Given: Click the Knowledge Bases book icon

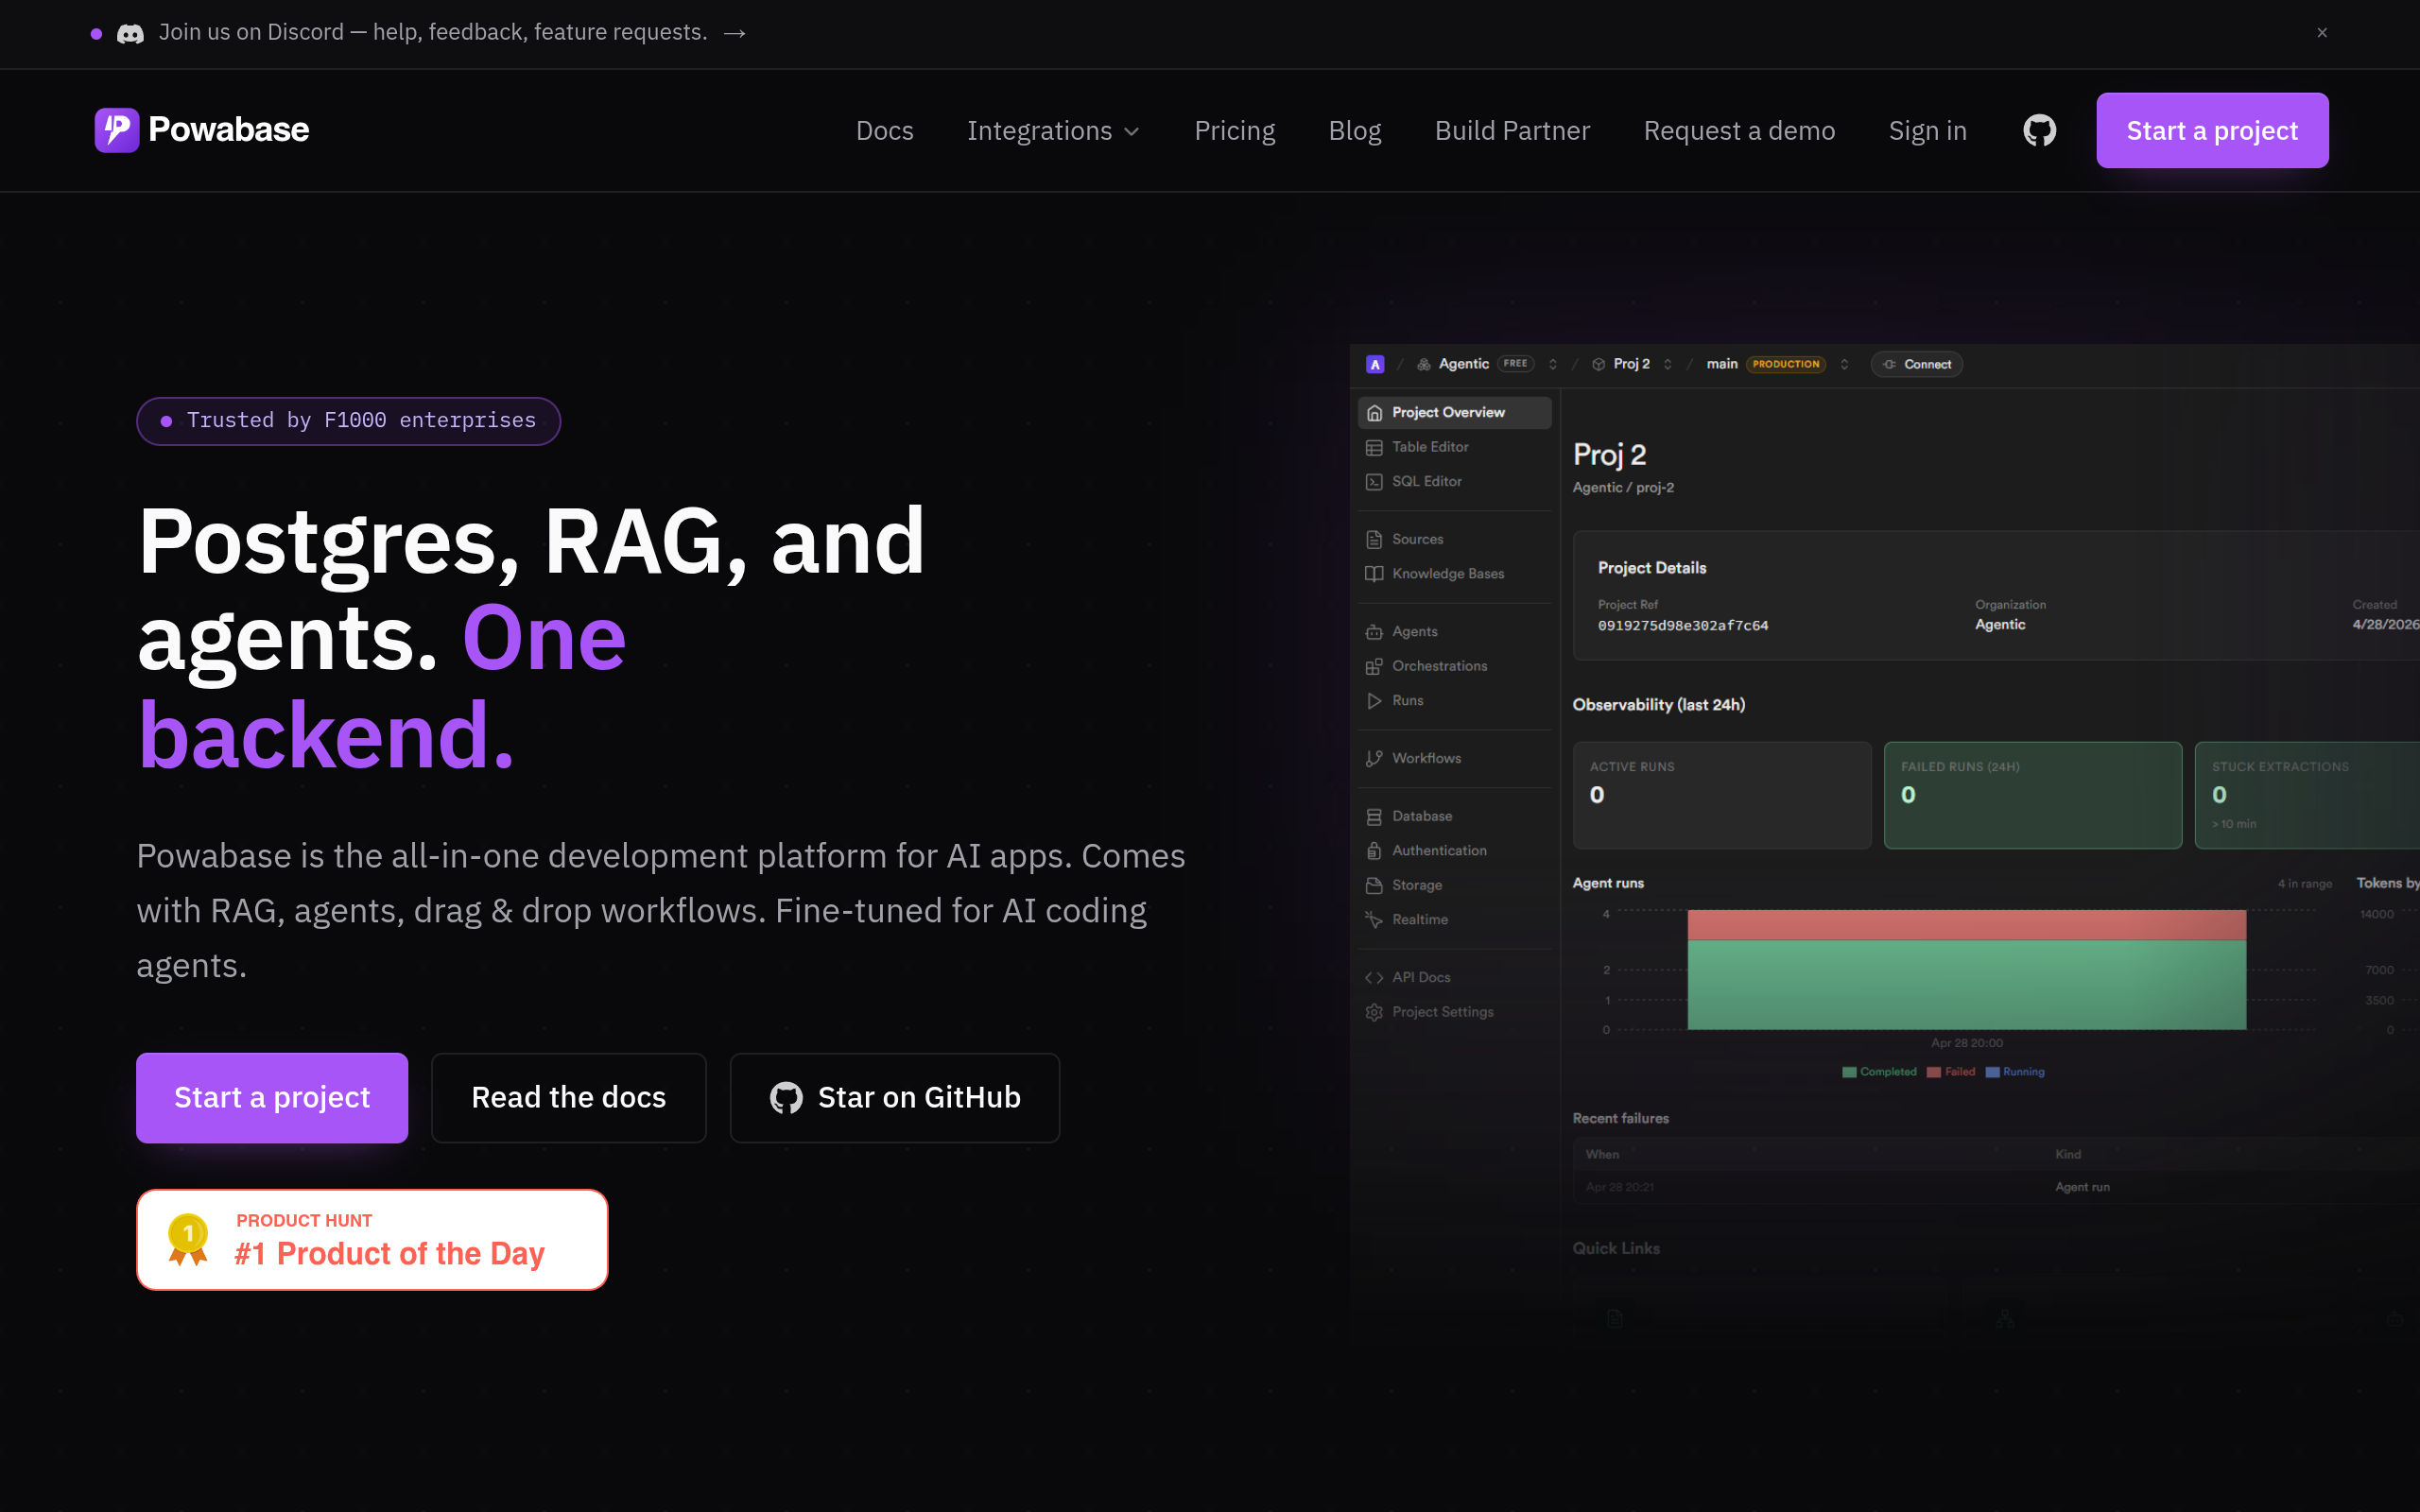Looking at the screenshot, I should pos(1374,573).
